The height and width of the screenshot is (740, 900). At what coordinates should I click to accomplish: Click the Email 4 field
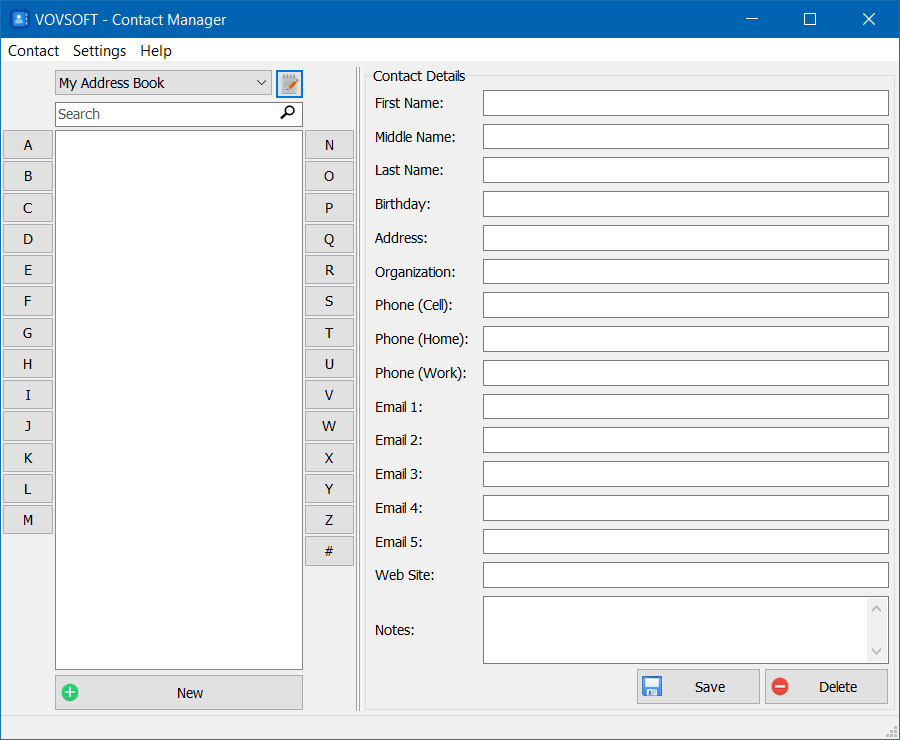tap(685, 507)
